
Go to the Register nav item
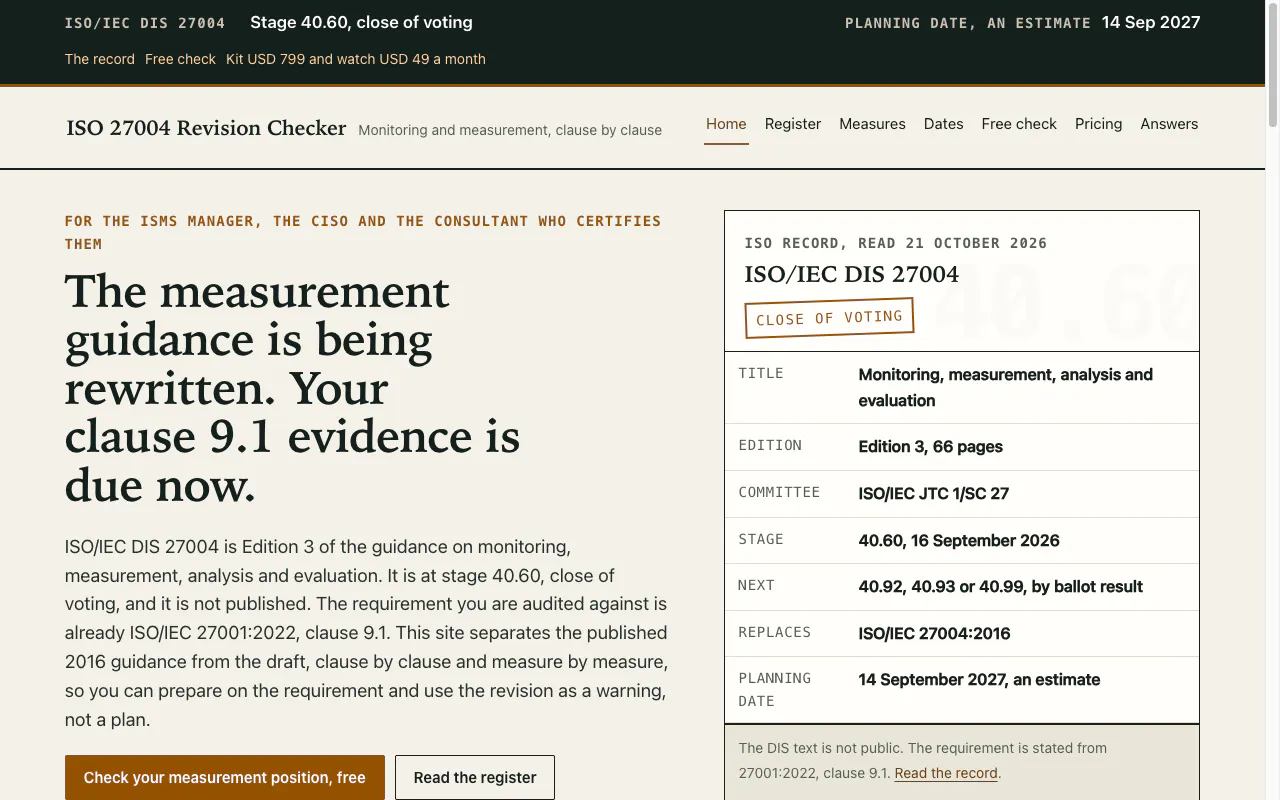793,124
